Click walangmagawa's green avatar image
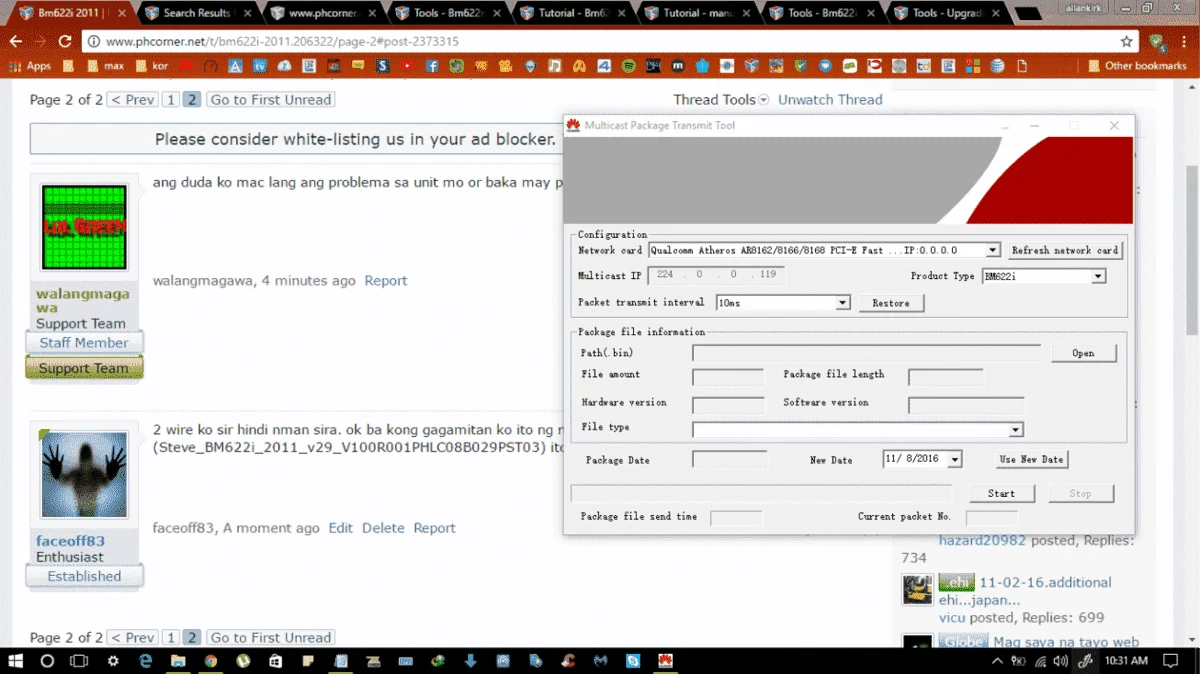The width and height of the screenshot is (1200, 674). point(84,228)
